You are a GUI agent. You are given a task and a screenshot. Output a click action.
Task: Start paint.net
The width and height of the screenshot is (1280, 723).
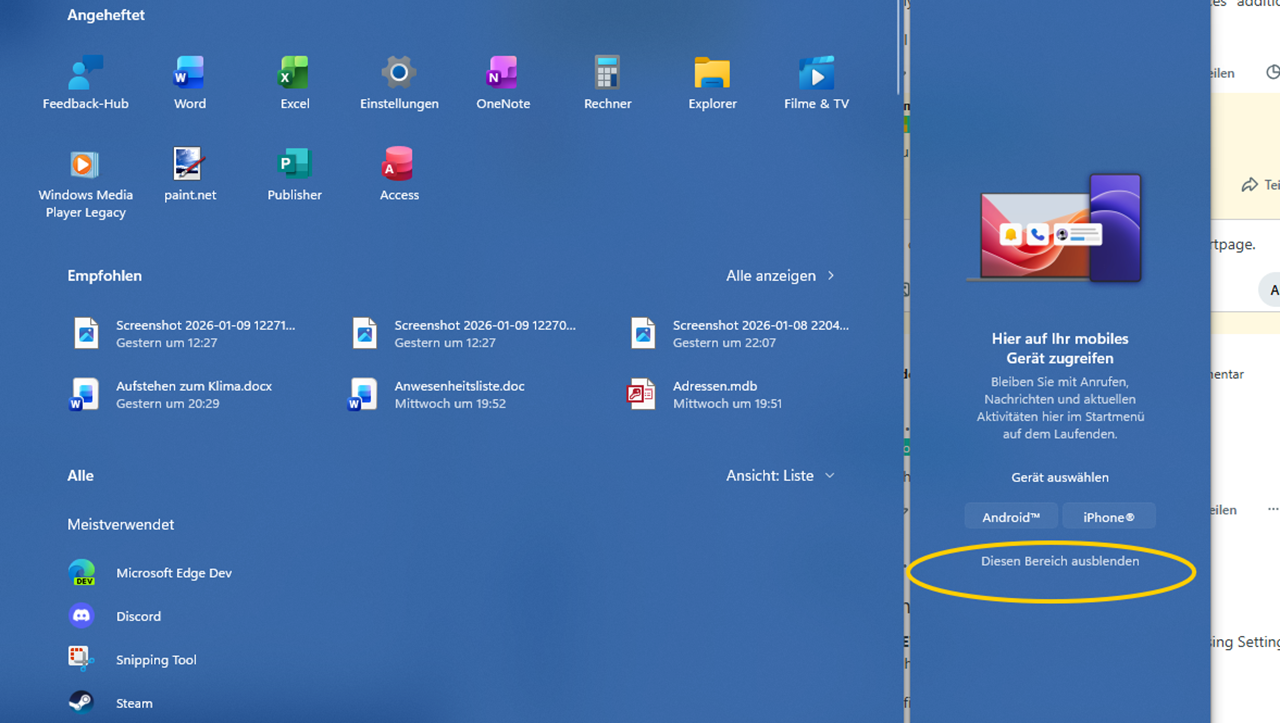click(190, 172)
